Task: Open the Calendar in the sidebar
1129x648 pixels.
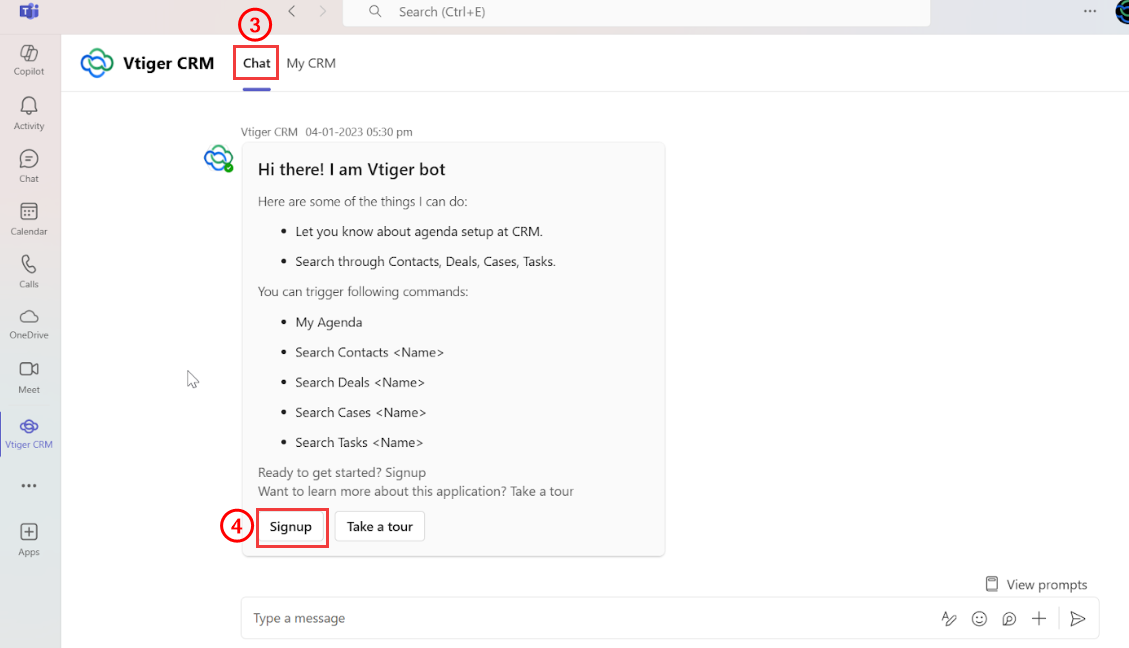Action: (x=29, y=219)
